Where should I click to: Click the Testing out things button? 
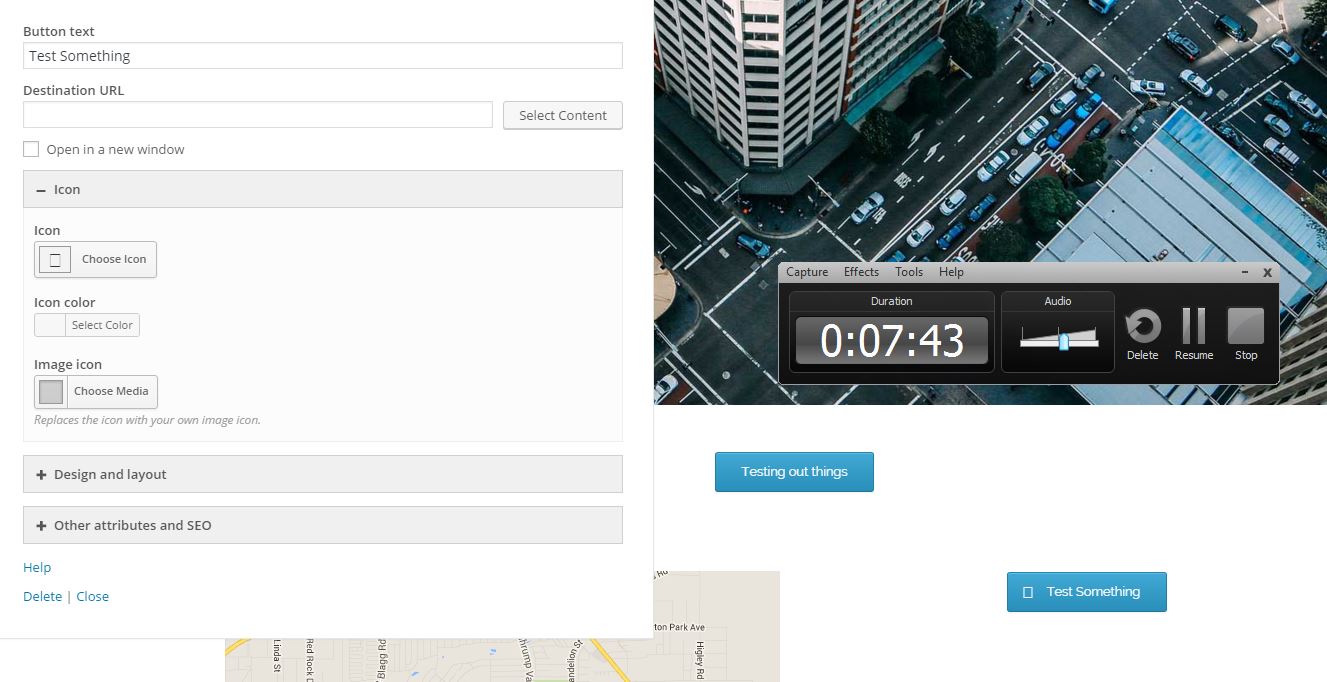point(794,472)
